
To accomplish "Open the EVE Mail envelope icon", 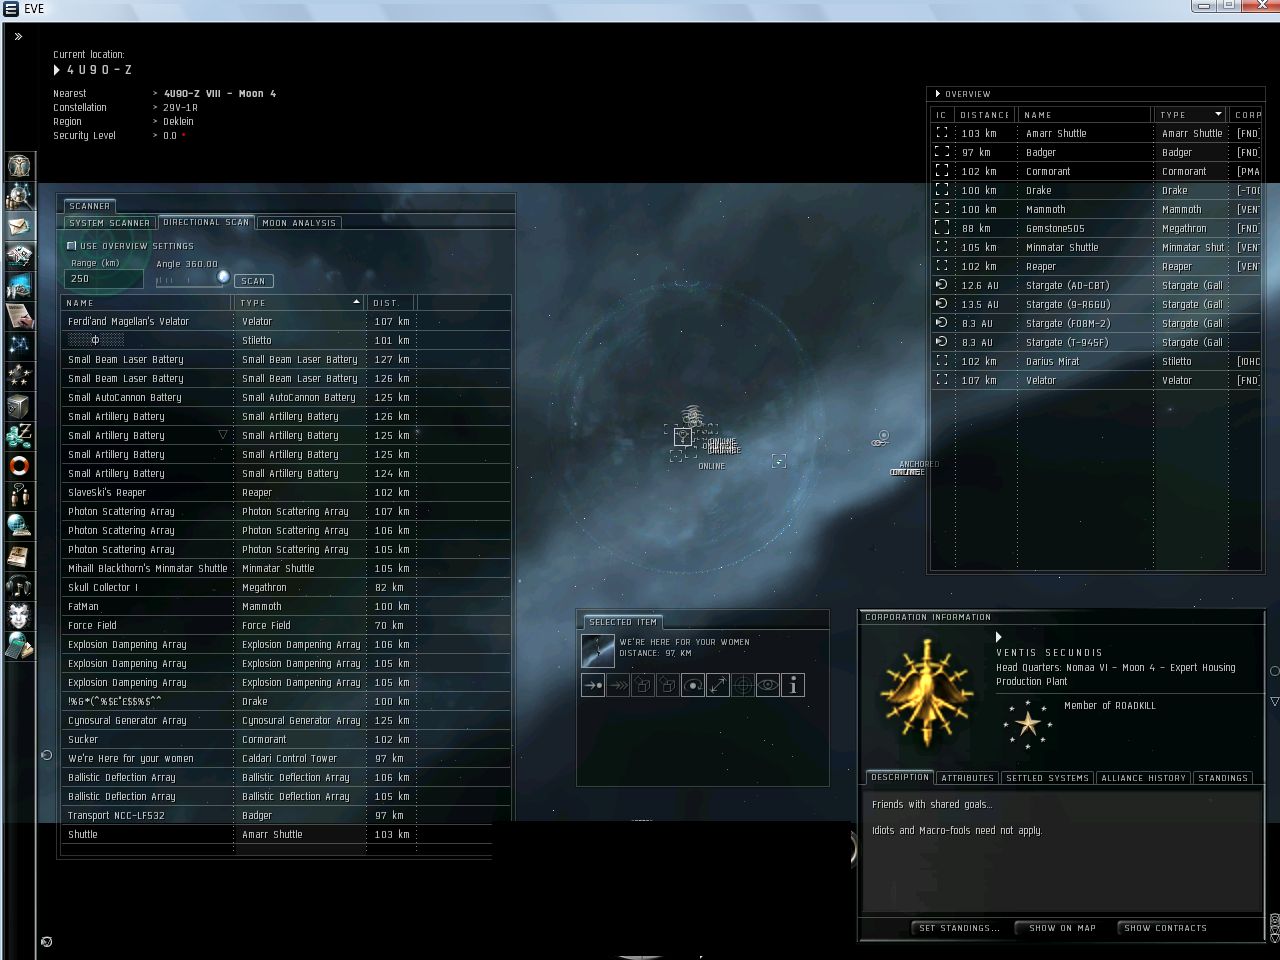I will click(x=19, y=225).
